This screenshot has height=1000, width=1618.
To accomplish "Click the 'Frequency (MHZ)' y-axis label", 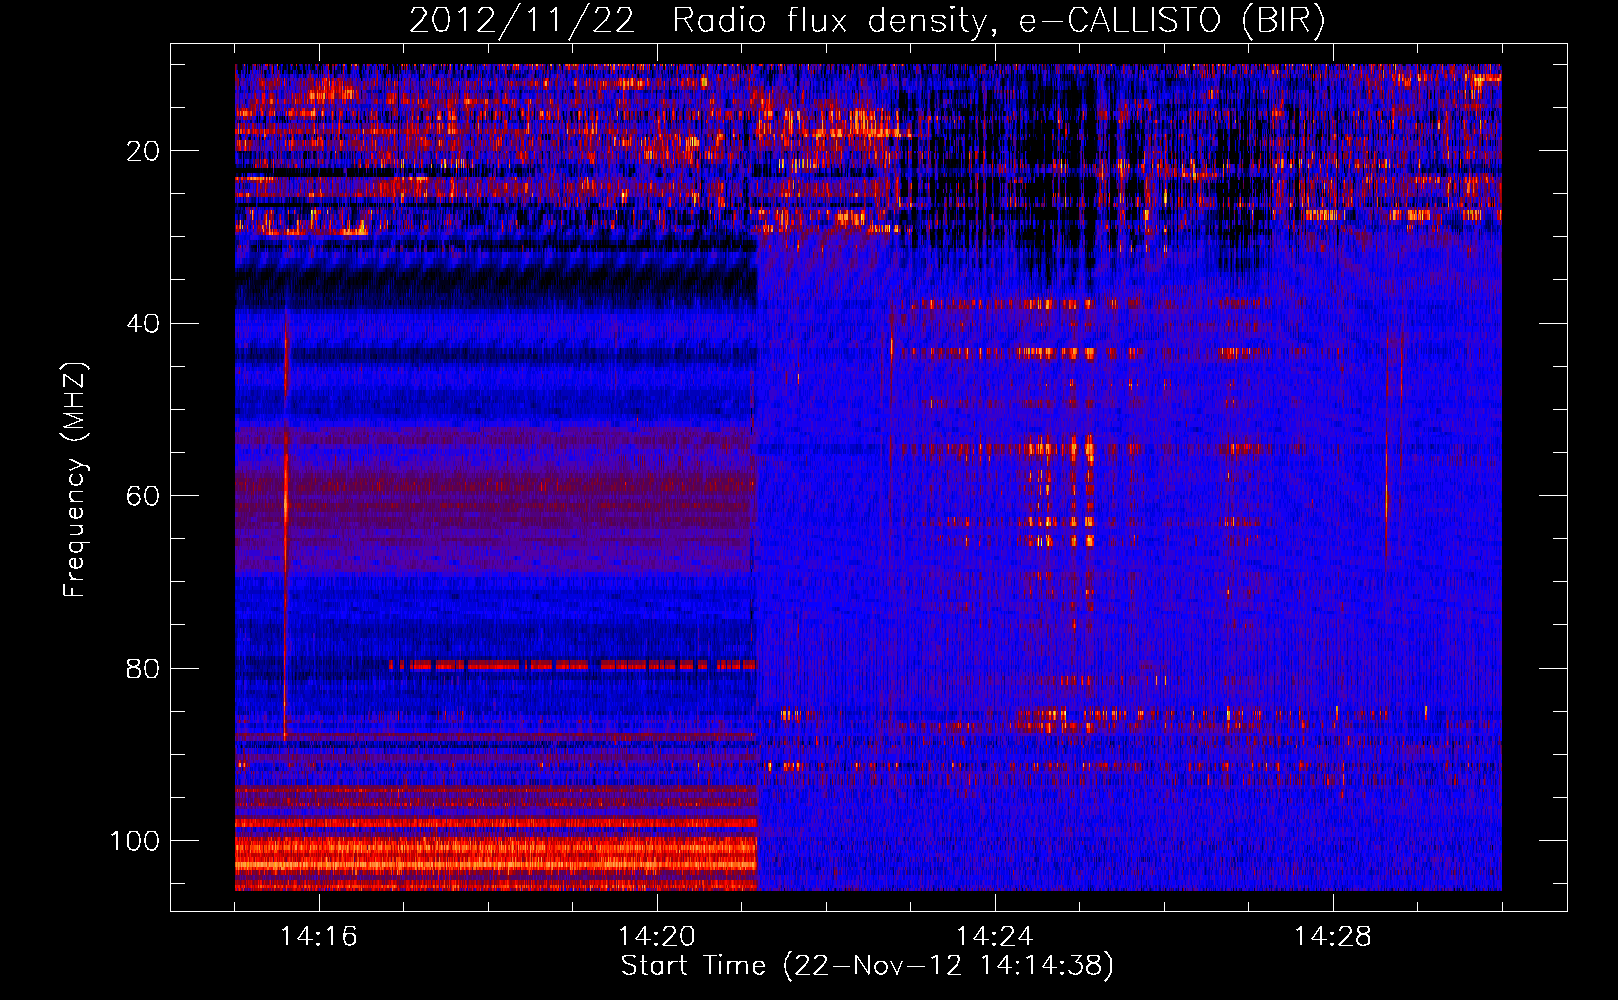I will (x=75, y=480).
